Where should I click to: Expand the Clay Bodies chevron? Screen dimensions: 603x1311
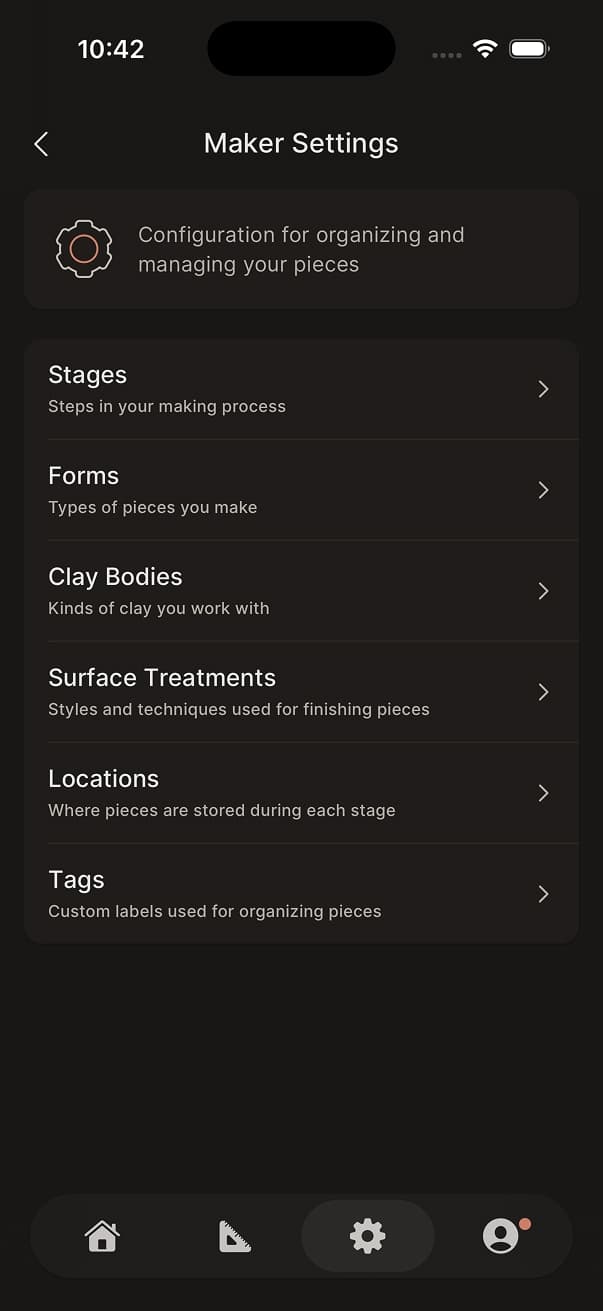pyautogui.click(x=543, y=591)
